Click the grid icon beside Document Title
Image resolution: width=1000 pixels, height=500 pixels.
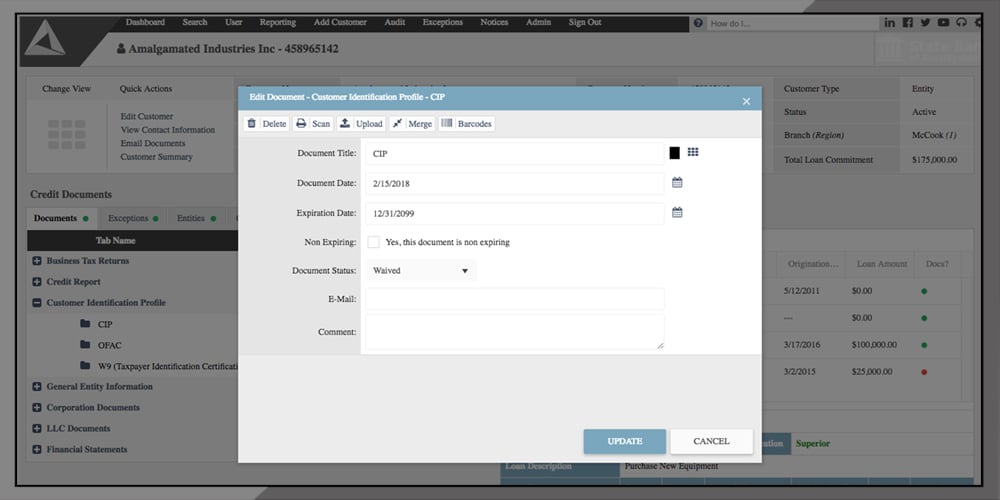click(x=693, y=153)
